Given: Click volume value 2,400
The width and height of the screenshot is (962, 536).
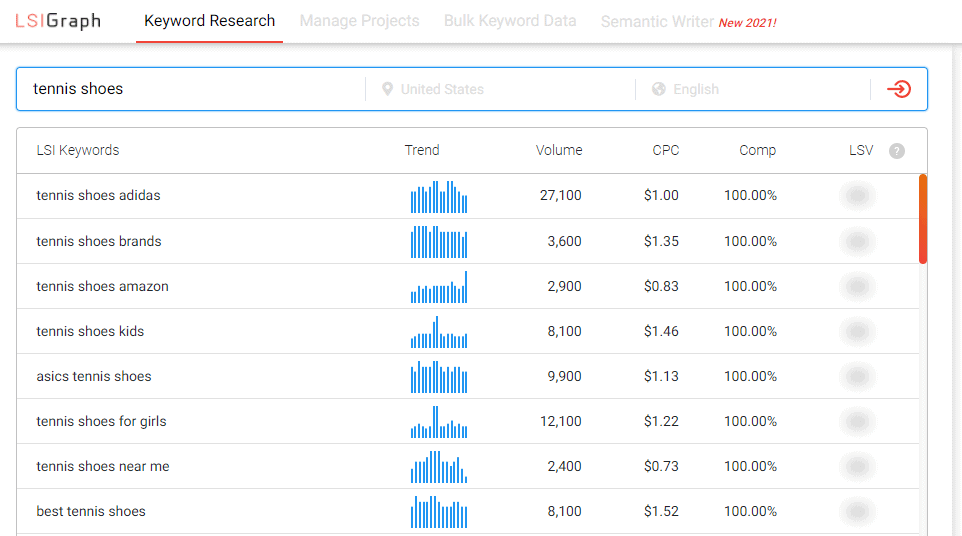Looking at the screenshot, I should tap(564, 466).
